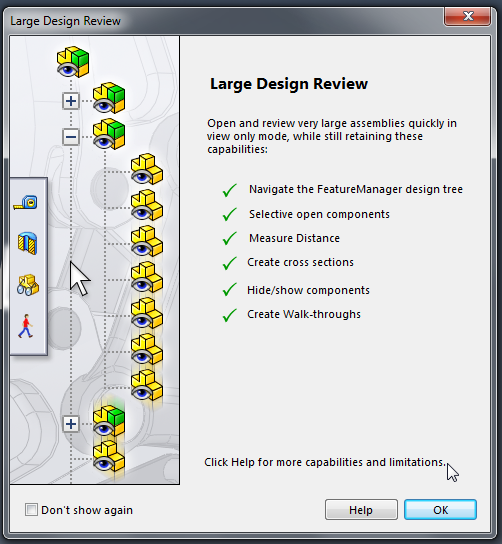The width and height of the screenshot is (502, 544).
Task: Click the subassembly icon next to lower plus
Action: [109, 421]
